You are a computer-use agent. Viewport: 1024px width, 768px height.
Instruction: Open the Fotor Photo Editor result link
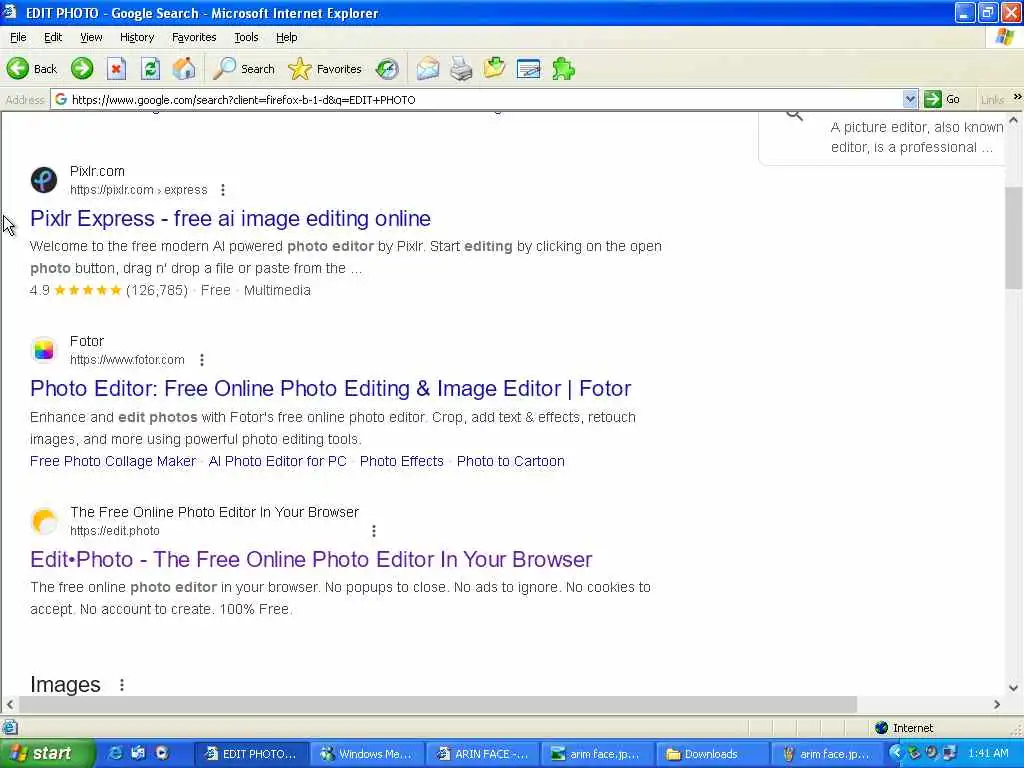(x=330, y=389)
